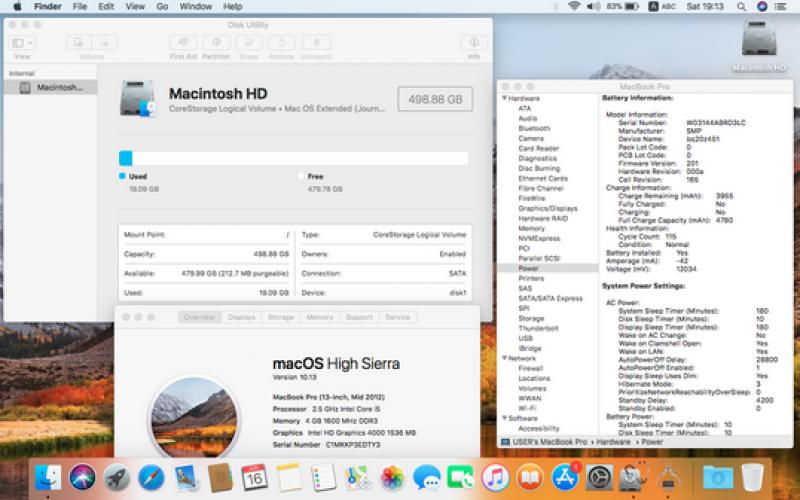This screenshot has height=500, width=800.
Task: Open Finder from the Dock
Action: (48, 478)
